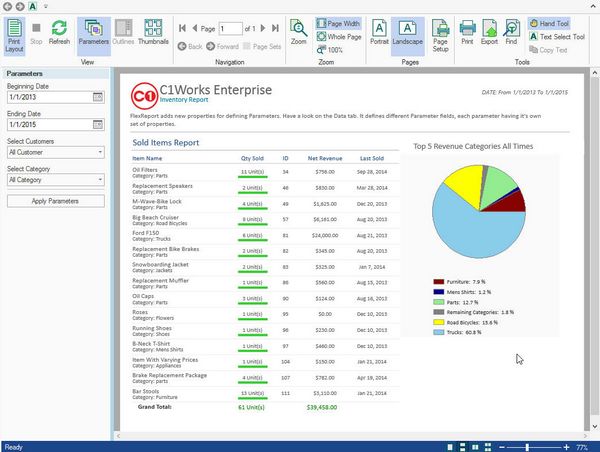Go to the previous page
The width and height of the screenshot is (600, 452).
194,28
